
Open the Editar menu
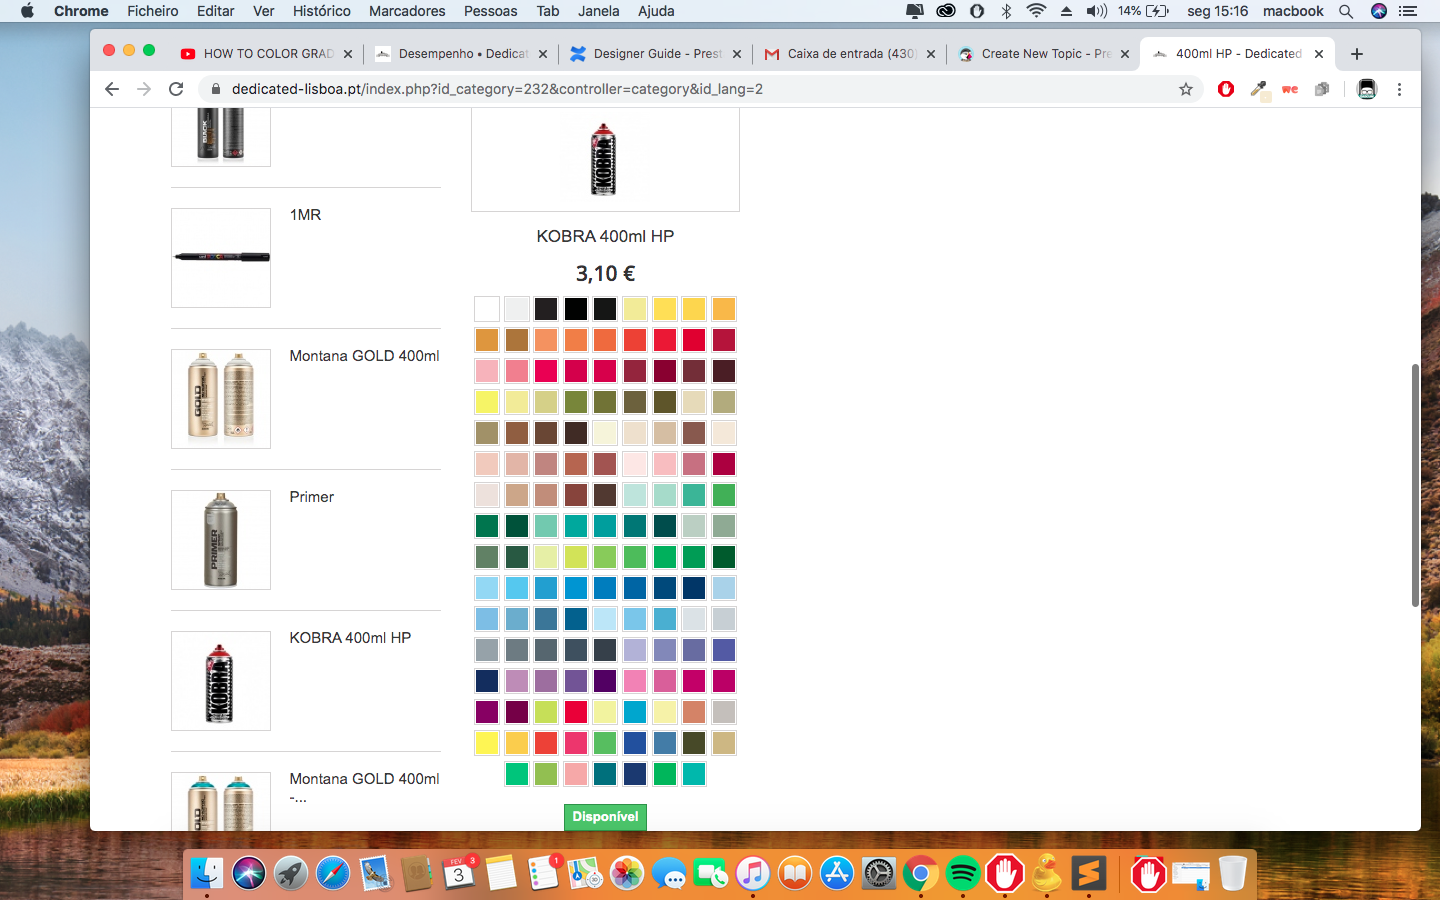pos(216,11)
